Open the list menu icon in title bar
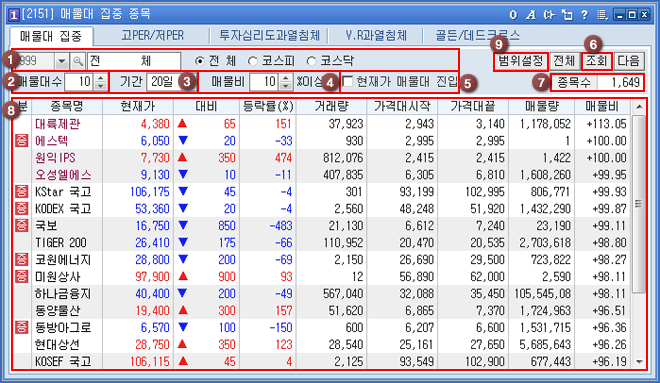This screenshot has width=660, height=383. coord(602,15)
